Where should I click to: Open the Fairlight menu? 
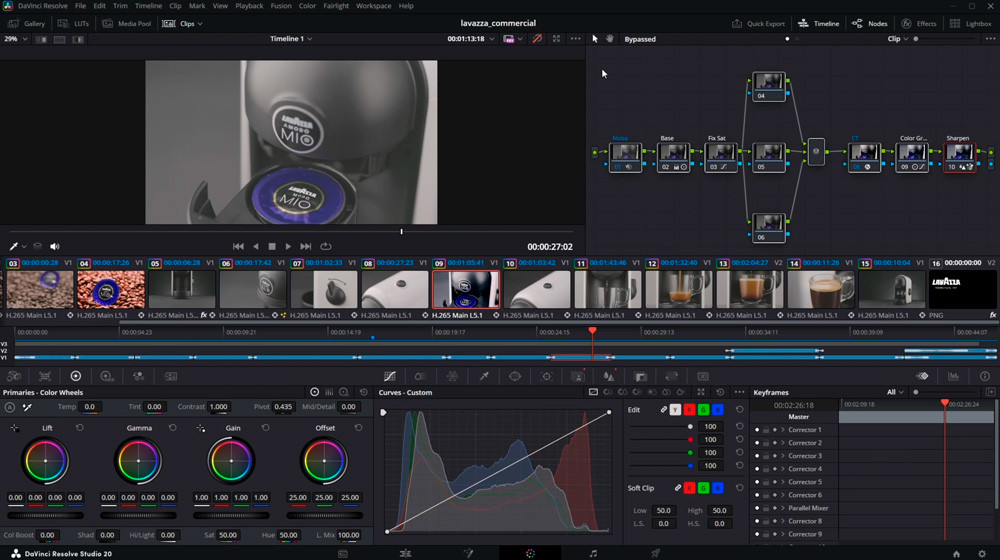(x=336, y=6)
